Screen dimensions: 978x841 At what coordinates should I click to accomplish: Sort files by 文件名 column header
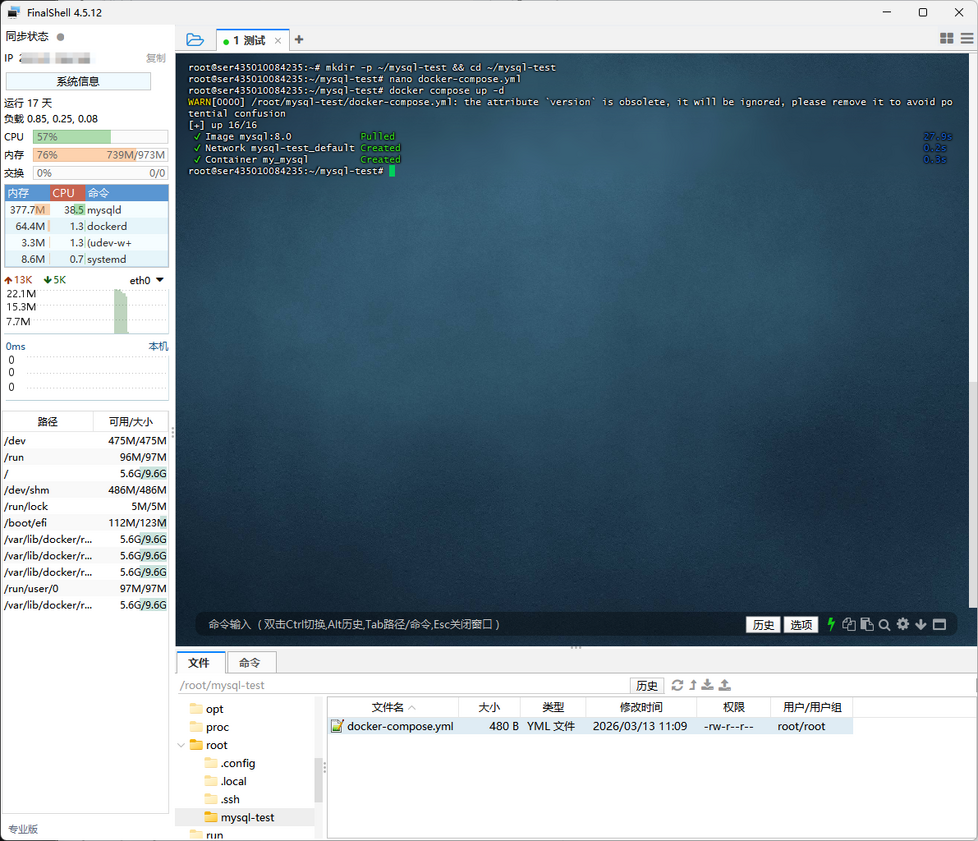[x=392, y=707]
